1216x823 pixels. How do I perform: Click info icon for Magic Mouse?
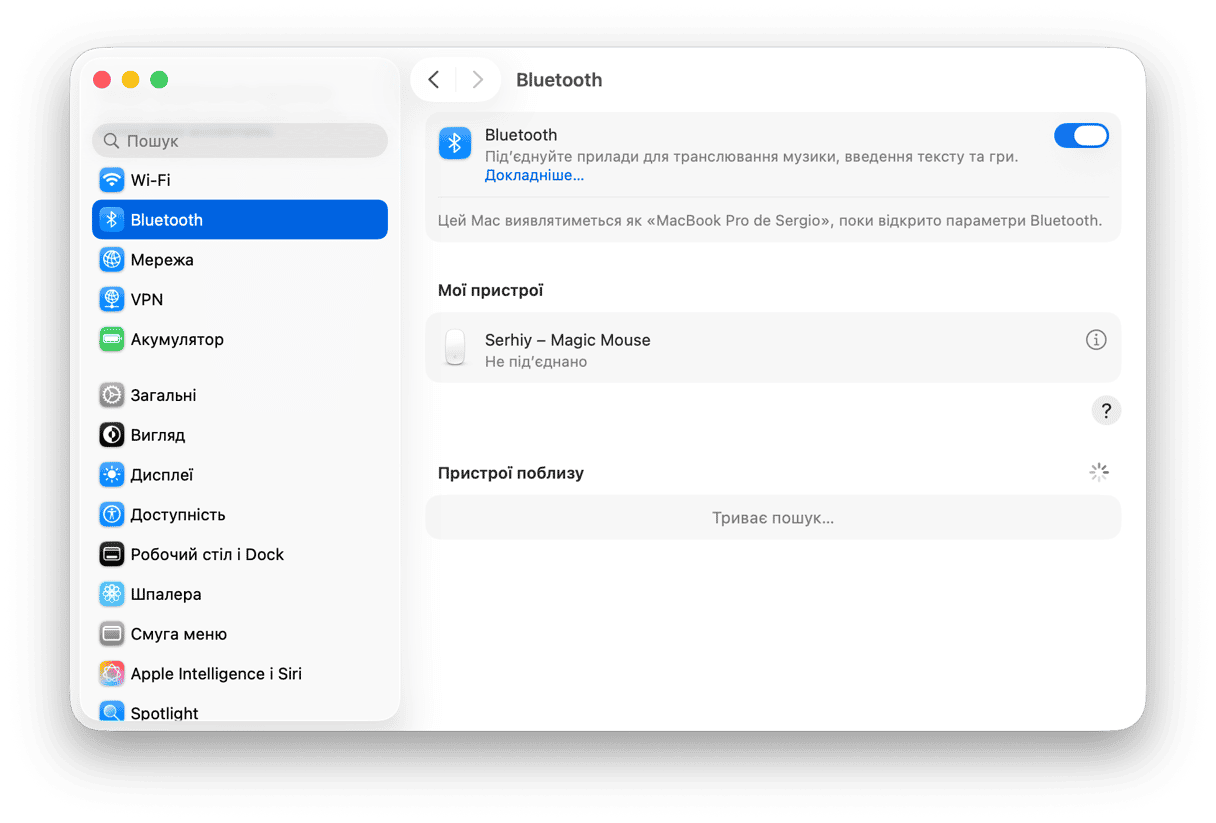click(x=1096, y=340)
